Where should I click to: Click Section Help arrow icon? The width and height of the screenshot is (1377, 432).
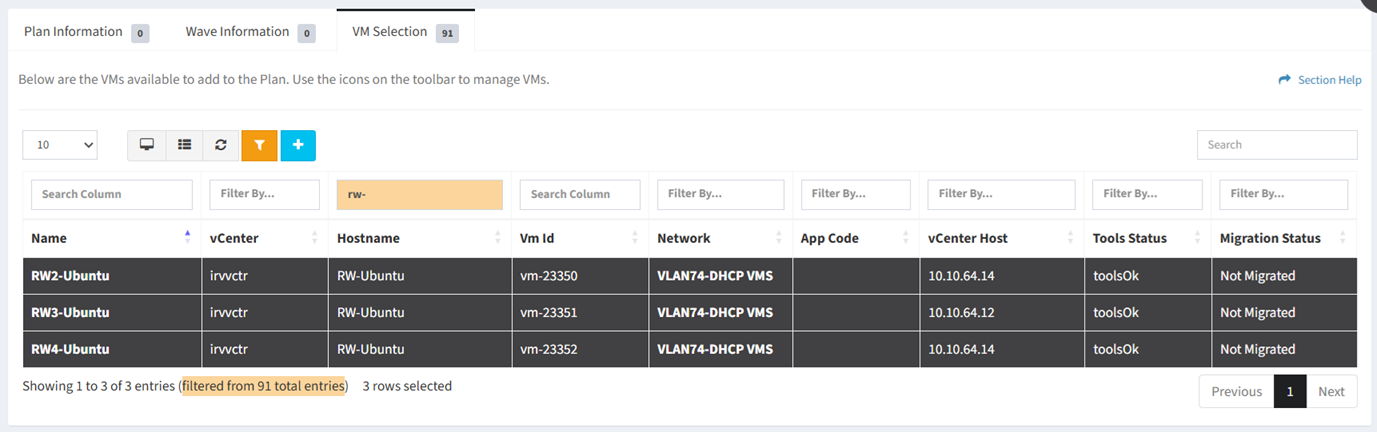point(1285,80)
